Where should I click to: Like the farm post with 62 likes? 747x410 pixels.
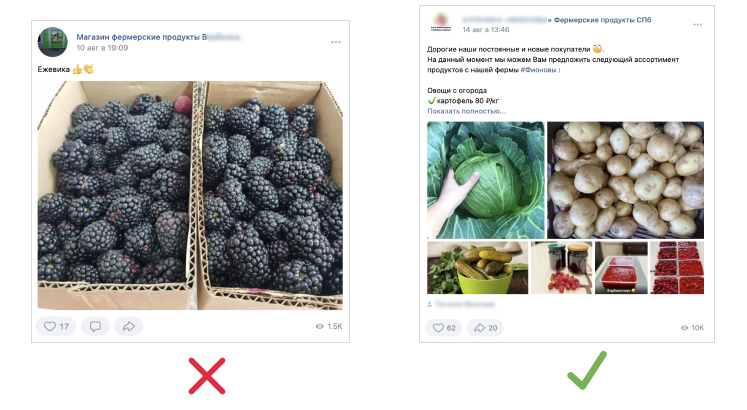coord(444,328)
